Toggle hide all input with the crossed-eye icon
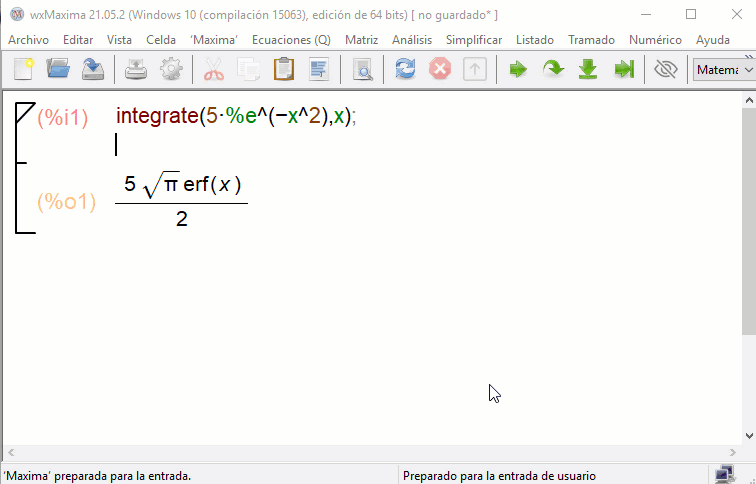The height and width of the screenshot is (484, 756). click(x=666, y=69)
